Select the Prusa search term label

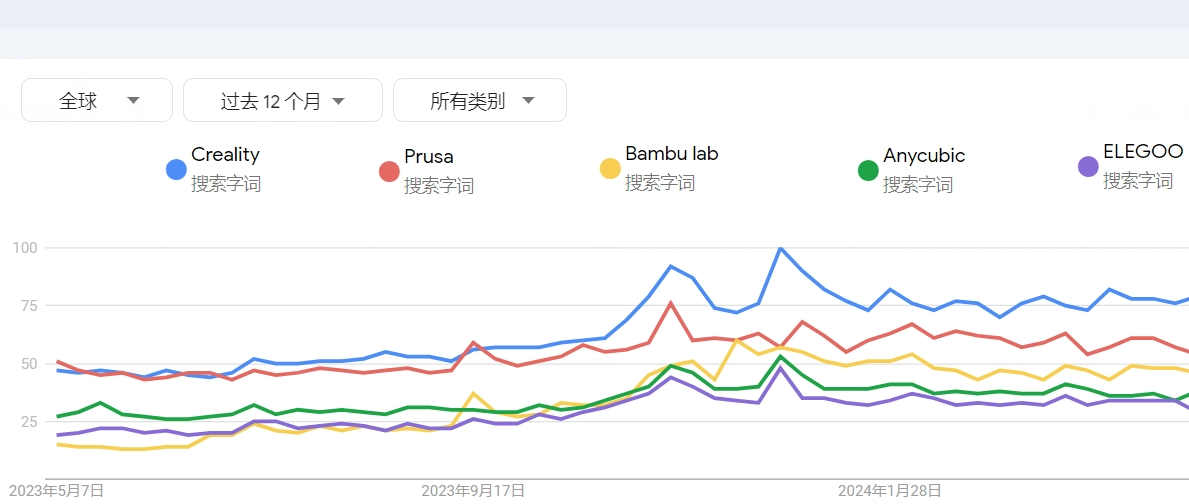pos(428,157)
